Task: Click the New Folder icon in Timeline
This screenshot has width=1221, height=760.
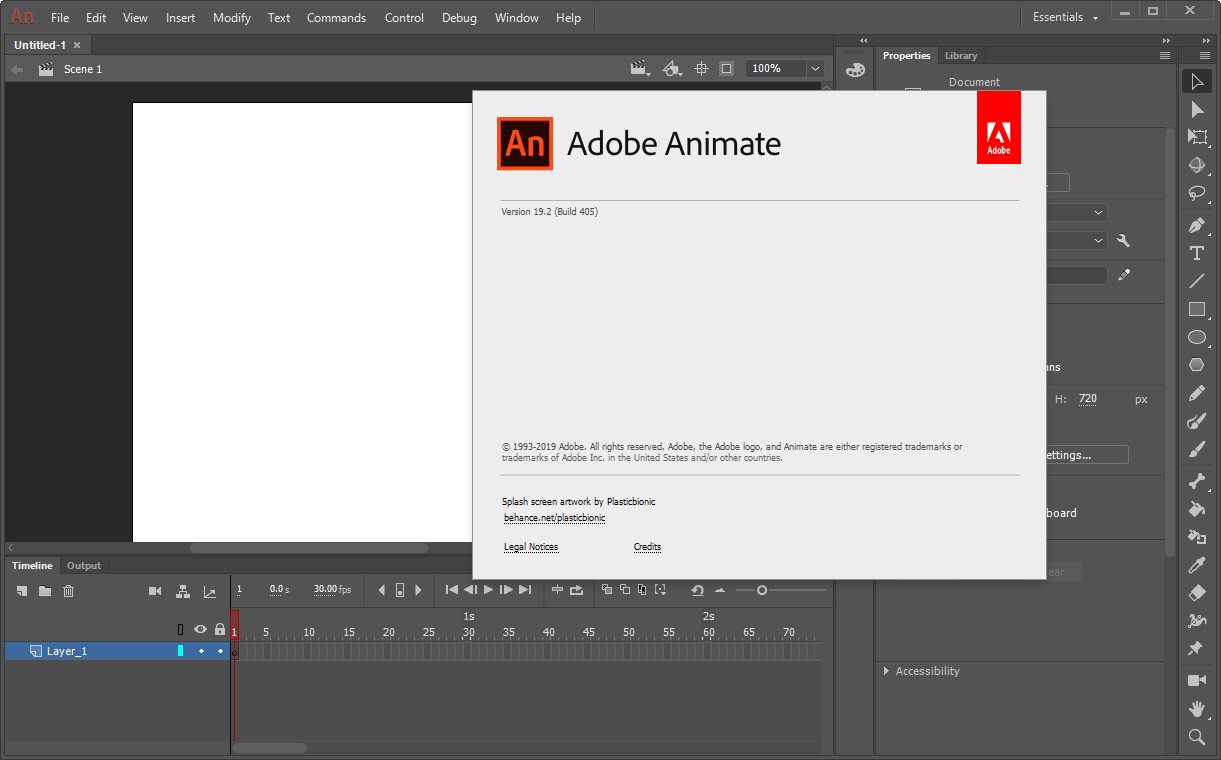Action: coord(45,591)
